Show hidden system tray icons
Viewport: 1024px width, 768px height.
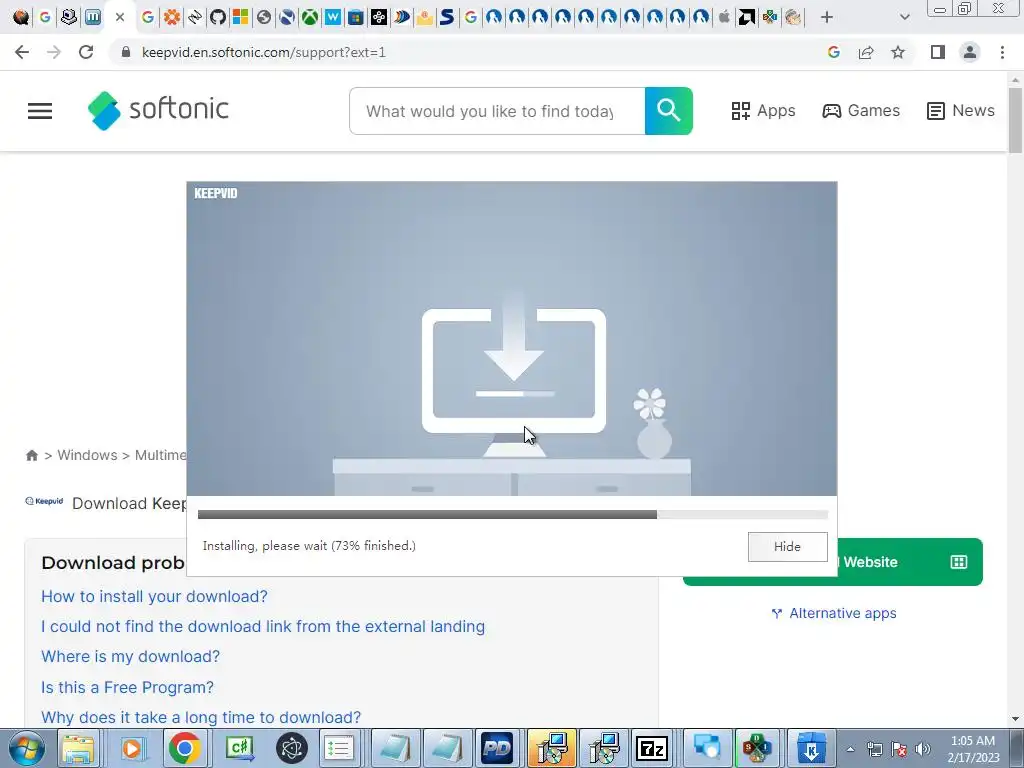pyautogui.click(x=850, y=749)
